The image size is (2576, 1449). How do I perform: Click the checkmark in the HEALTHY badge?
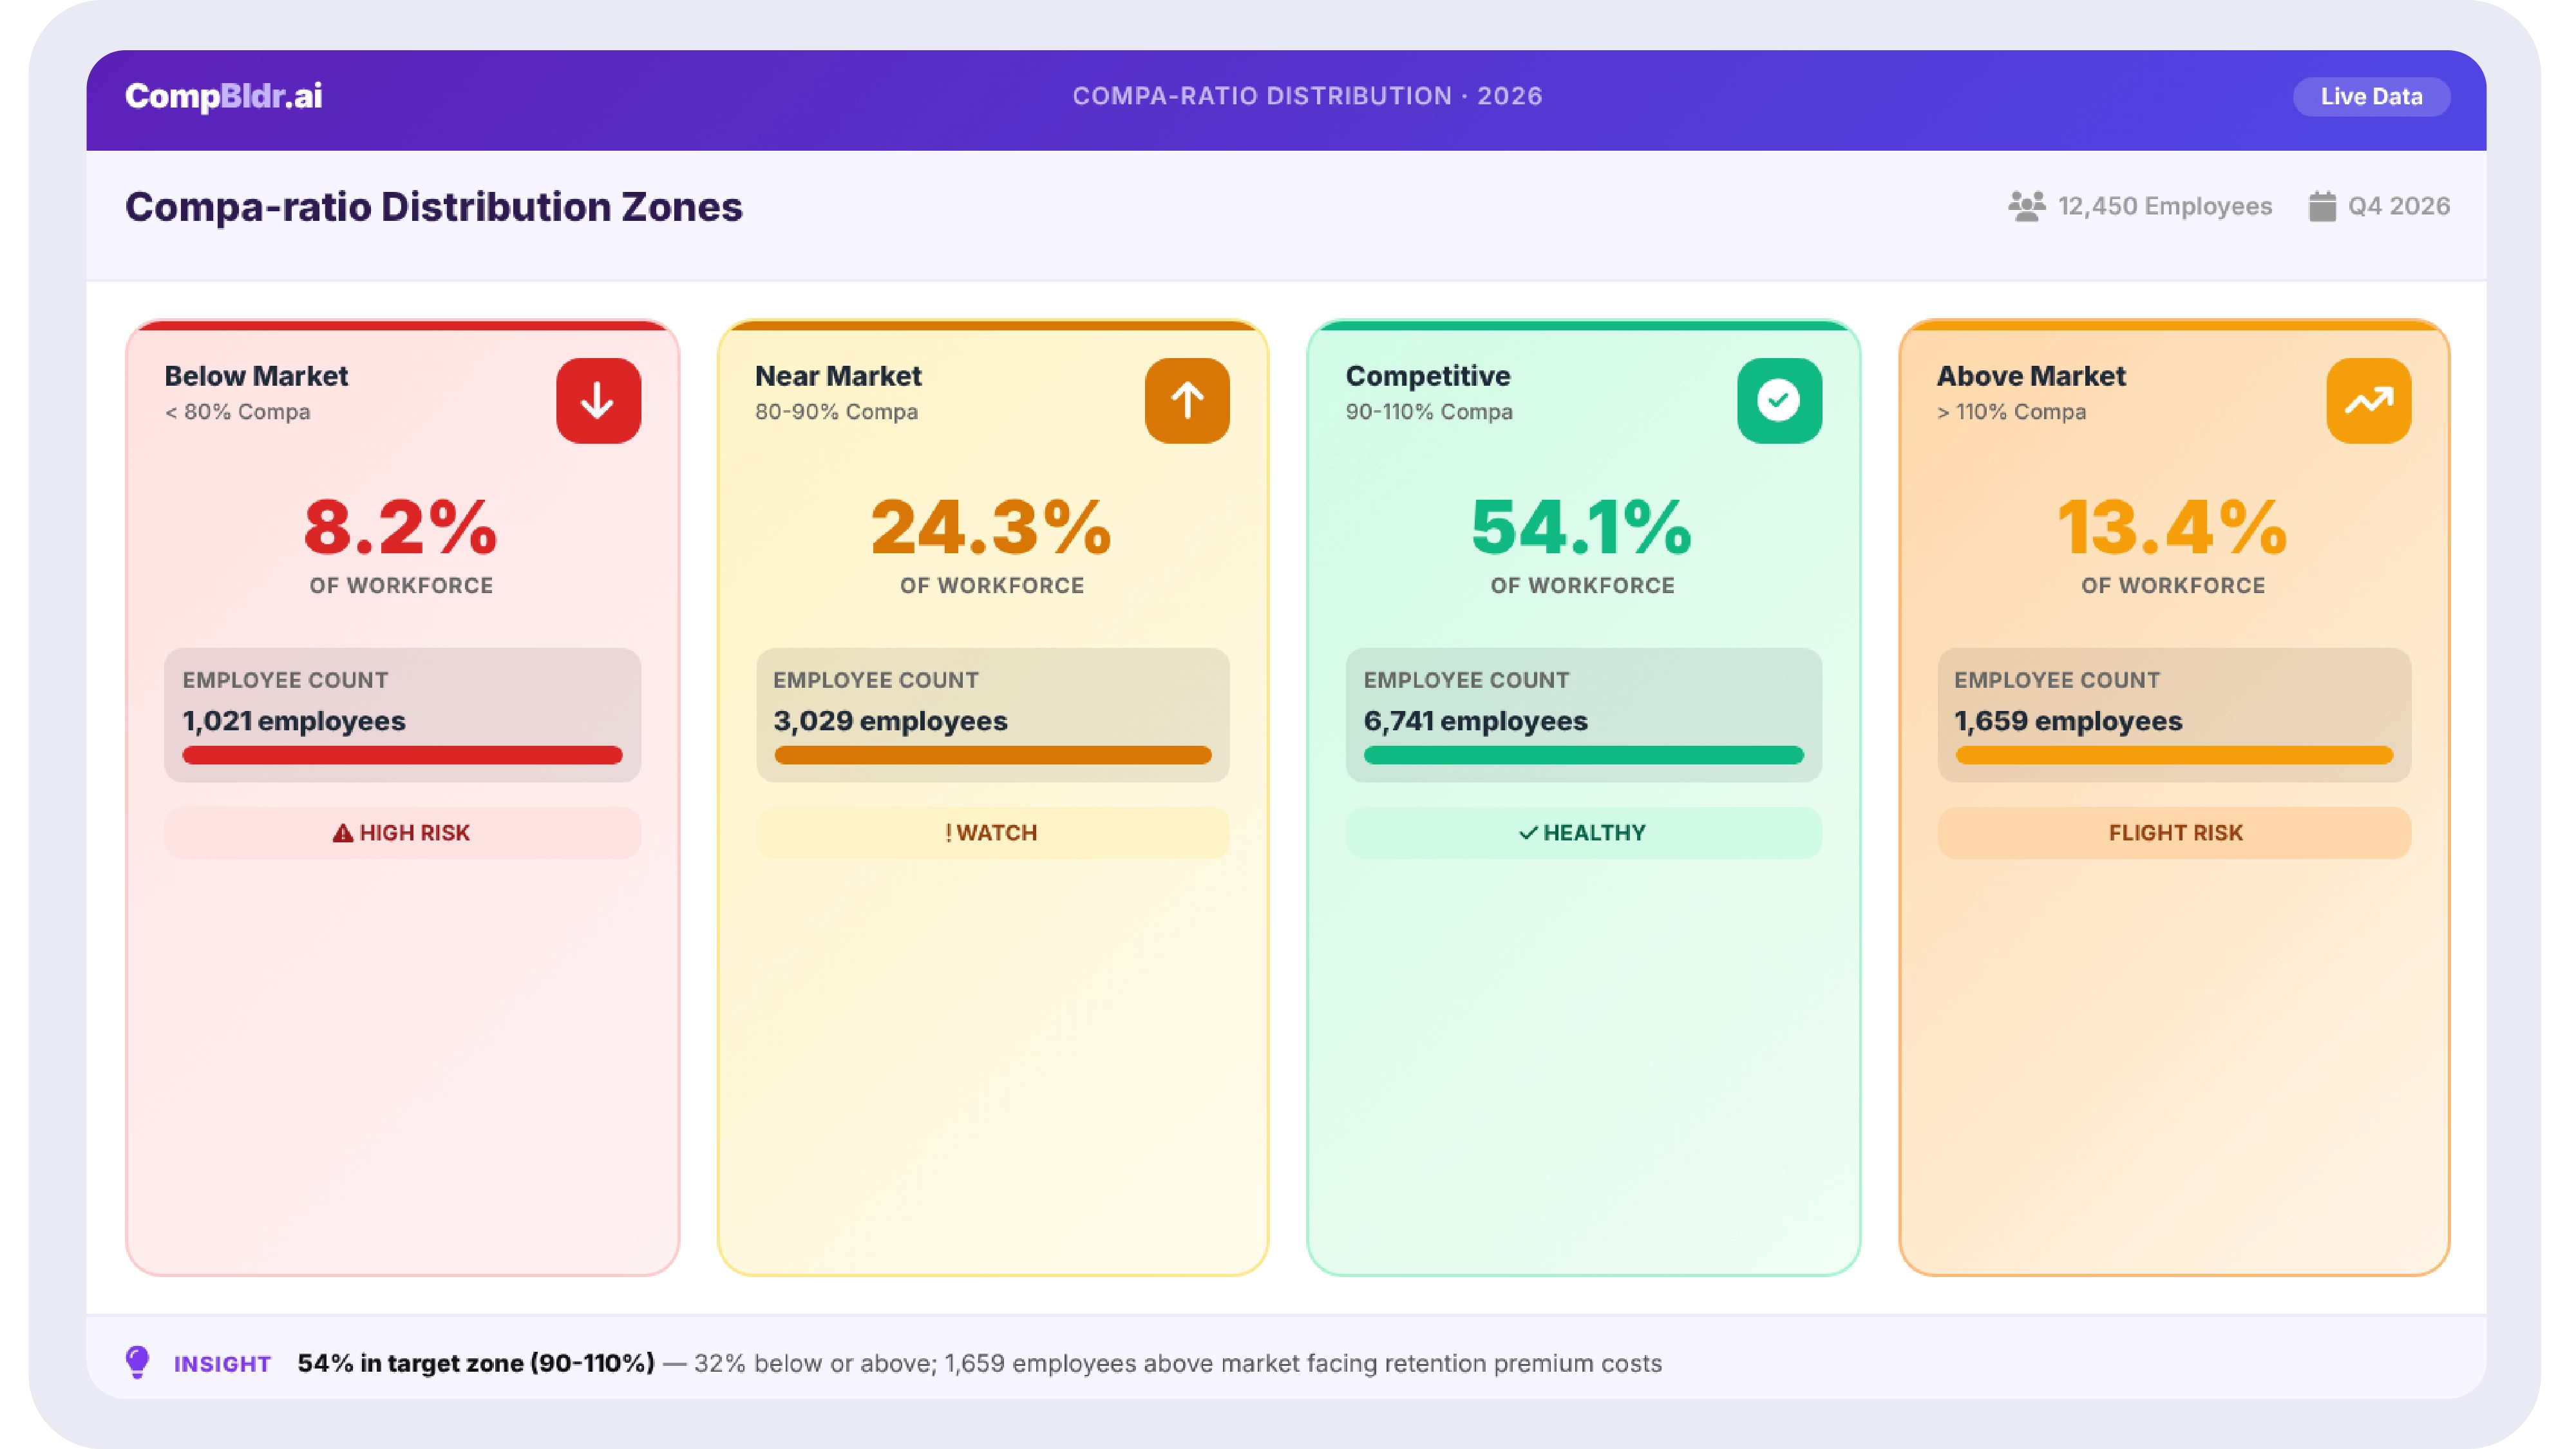(1528, 833)
